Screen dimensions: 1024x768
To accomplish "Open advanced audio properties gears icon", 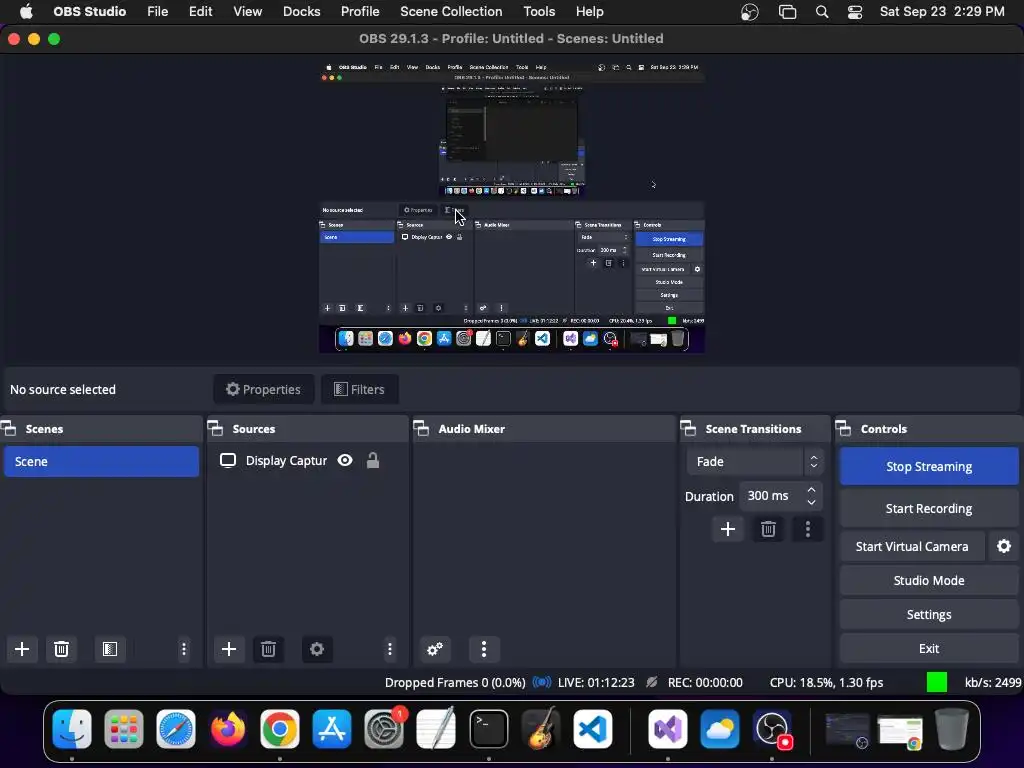I will click(x=435, y=648).
